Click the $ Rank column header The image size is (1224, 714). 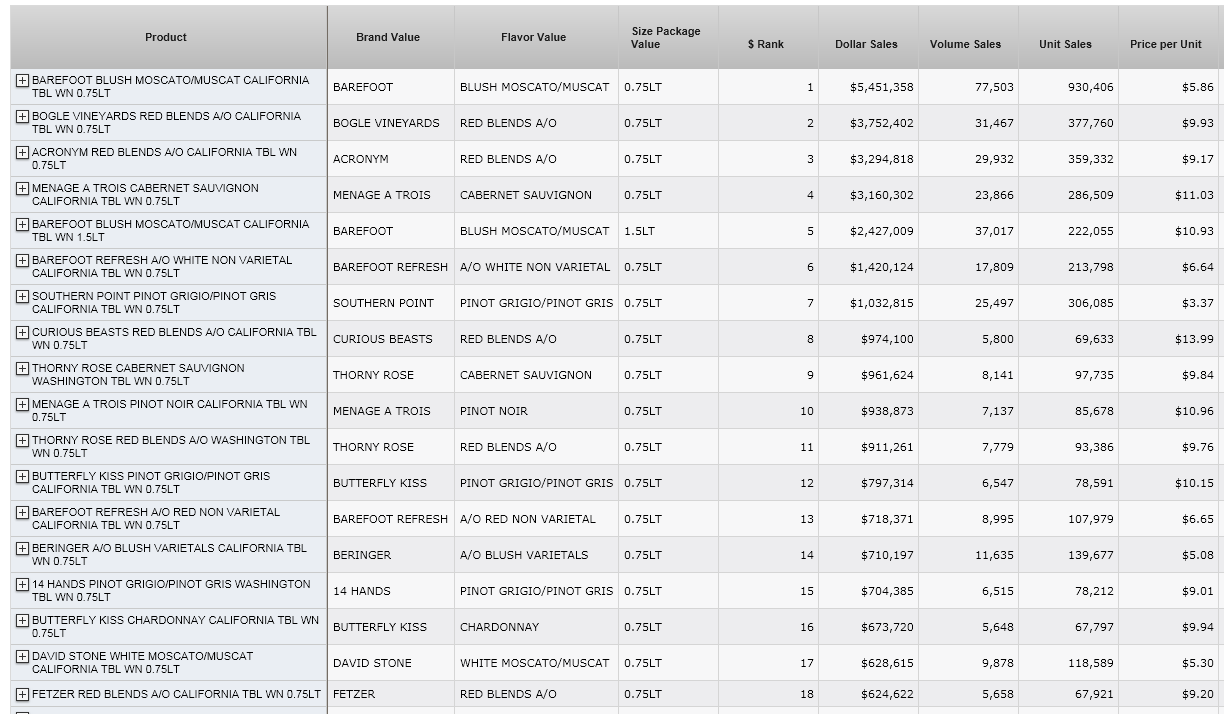[766, 44]
